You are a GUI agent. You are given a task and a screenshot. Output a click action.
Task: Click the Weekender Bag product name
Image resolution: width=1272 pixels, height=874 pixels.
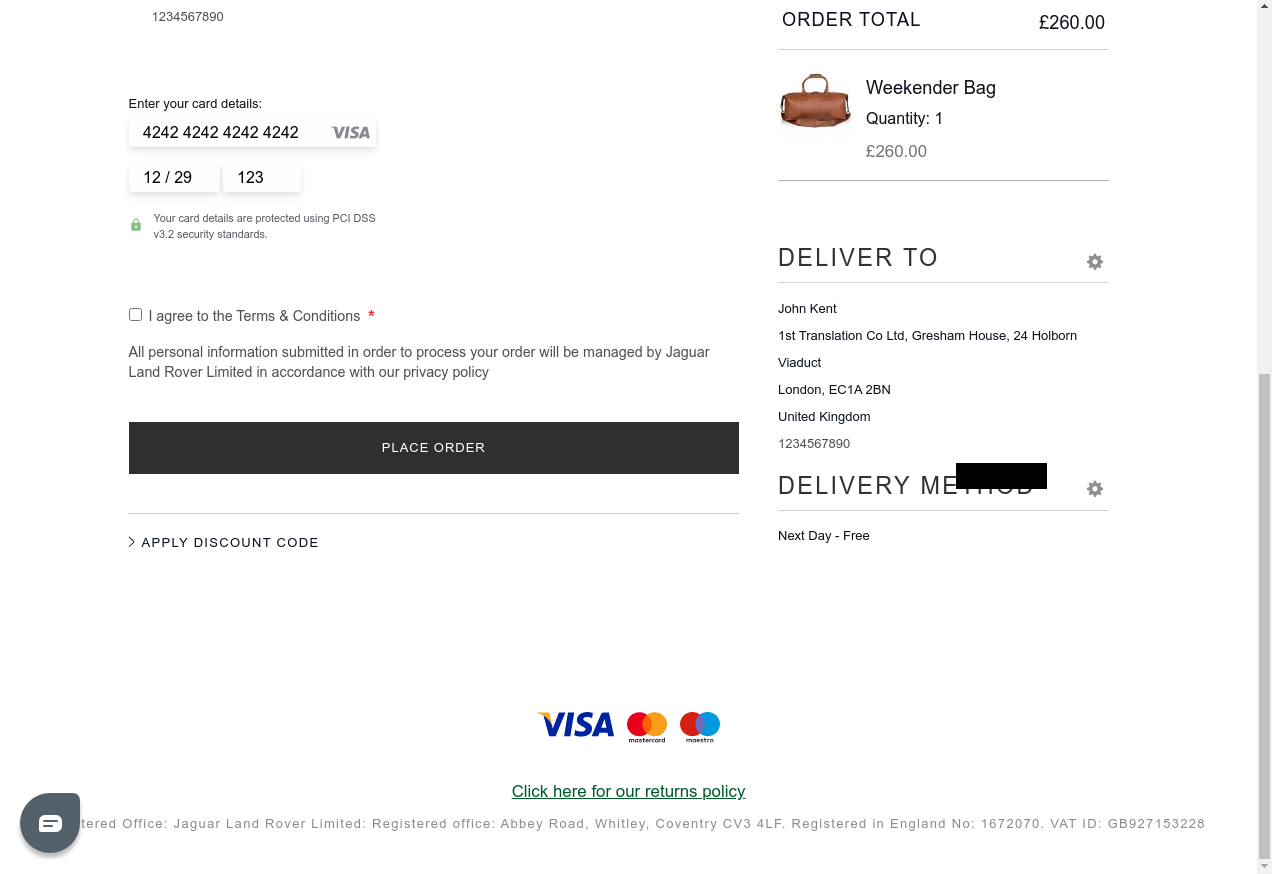click(x=930, y=88)
